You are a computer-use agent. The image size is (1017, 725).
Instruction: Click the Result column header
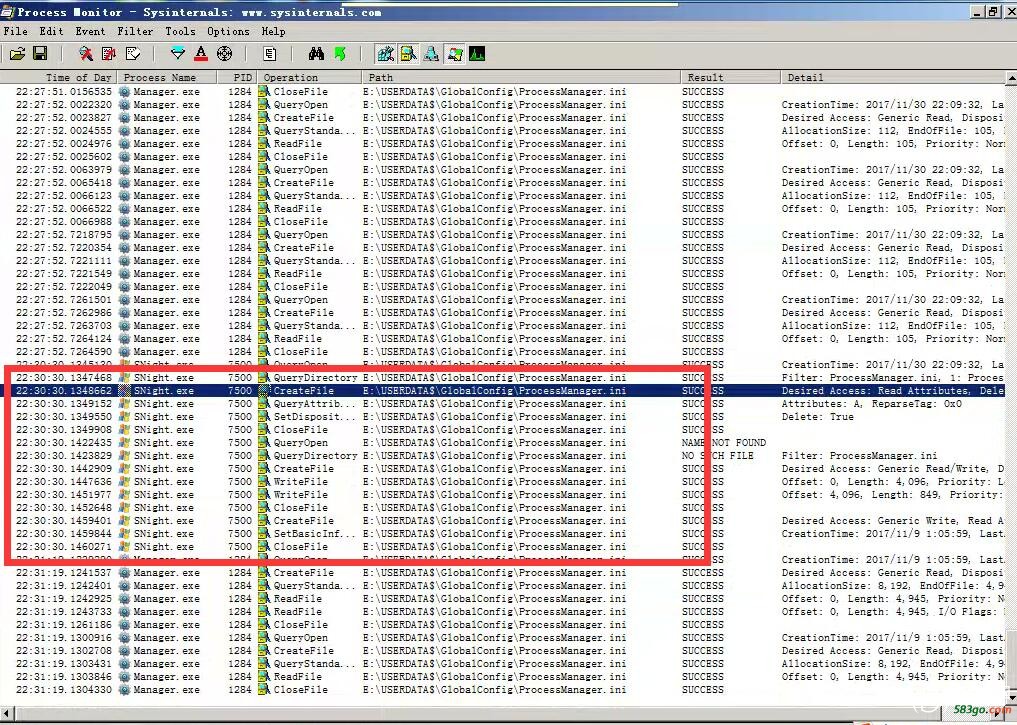coord(731,77)
